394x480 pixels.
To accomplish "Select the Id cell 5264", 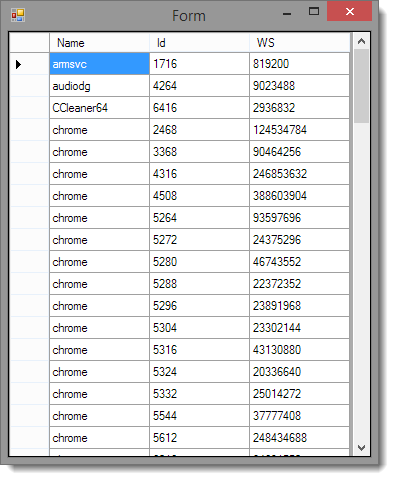I will [199, 218].
